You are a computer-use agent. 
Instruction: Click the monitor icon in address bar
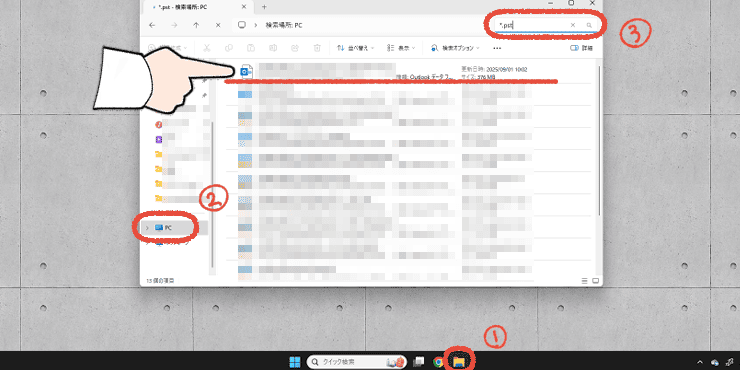tap(242, 25)
